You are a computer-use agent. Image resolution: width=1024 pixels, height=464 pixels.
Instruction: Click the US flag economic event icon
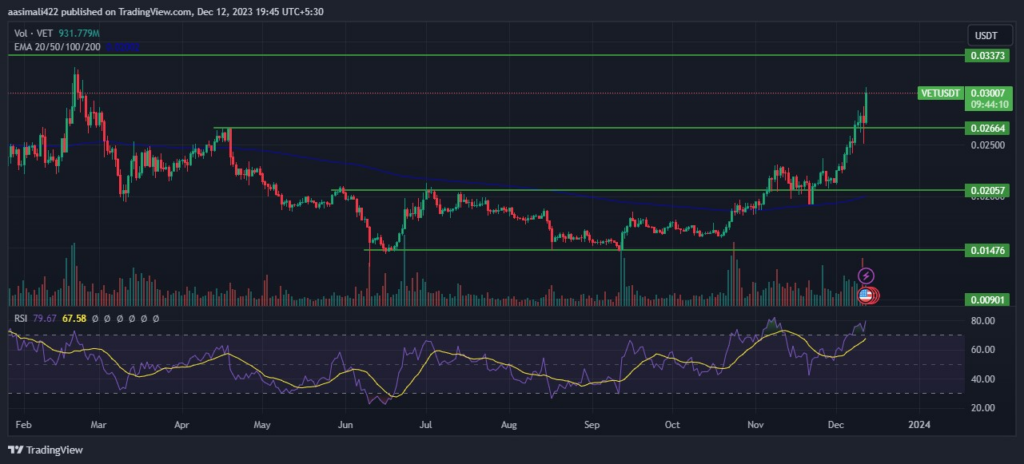coord(865,296)
